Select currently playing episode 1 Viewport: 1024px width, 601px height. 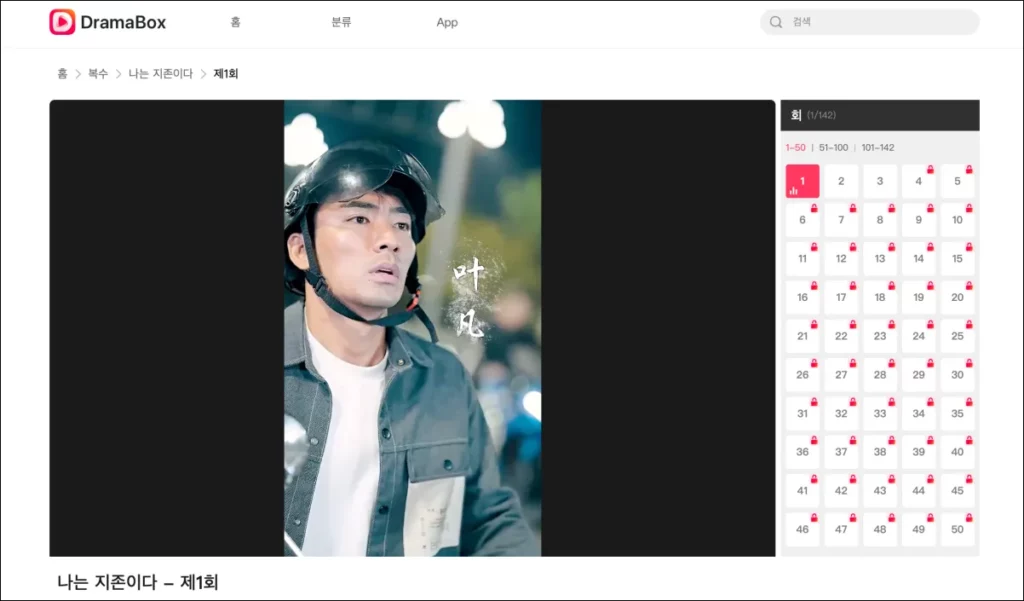[x=803, y=182]
